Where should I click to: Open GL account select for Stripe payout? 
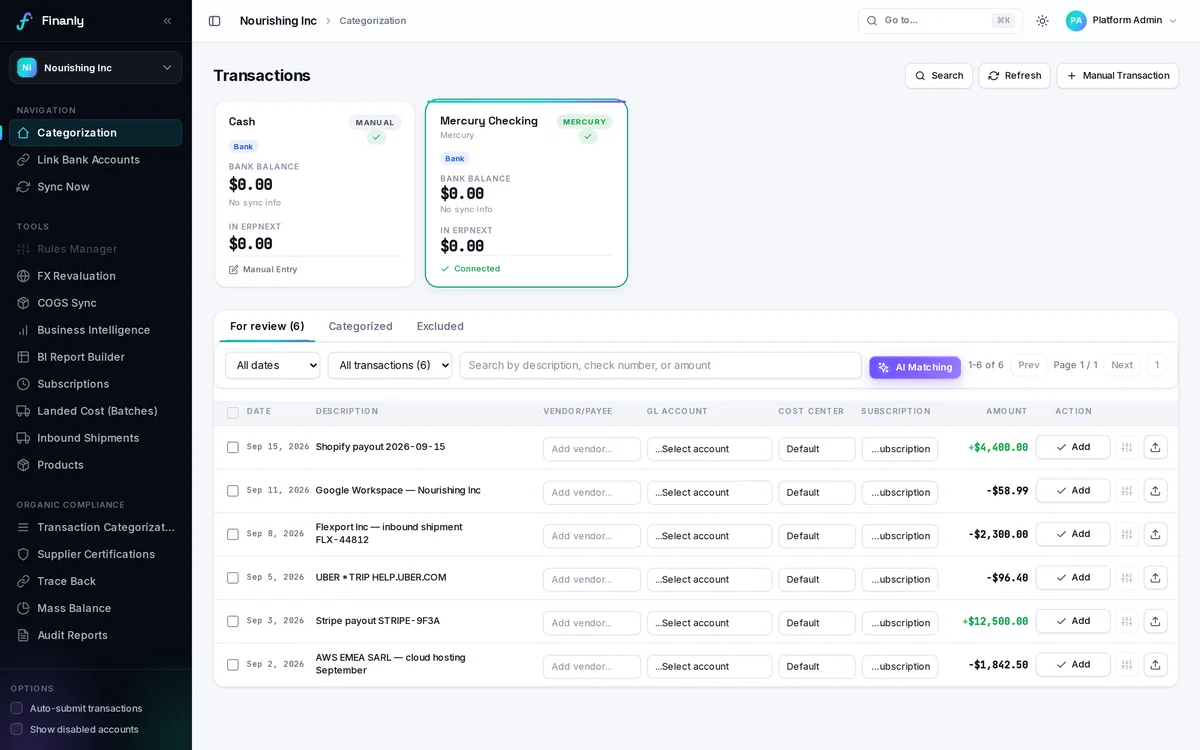[x=710, y=623]
